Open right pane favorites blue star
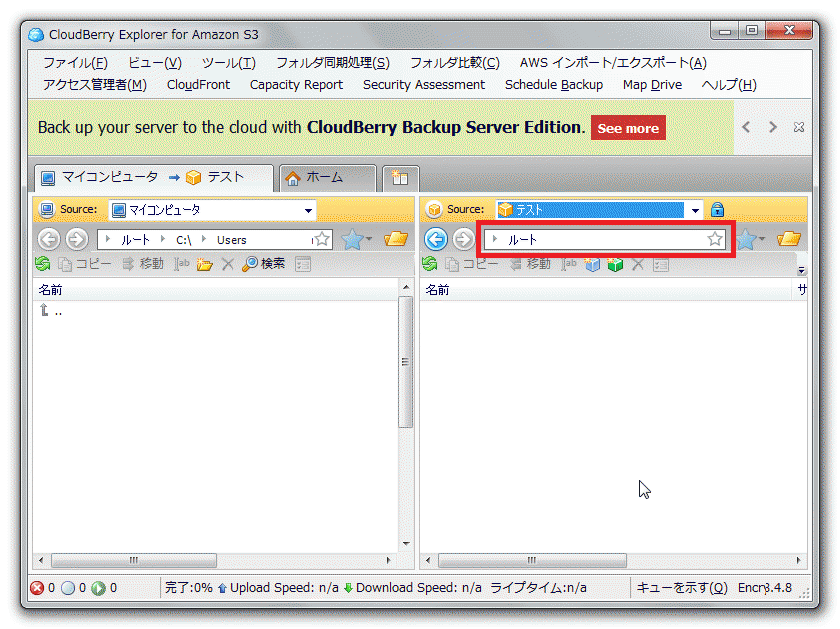 pyautogui.click(x=746, y=239)
